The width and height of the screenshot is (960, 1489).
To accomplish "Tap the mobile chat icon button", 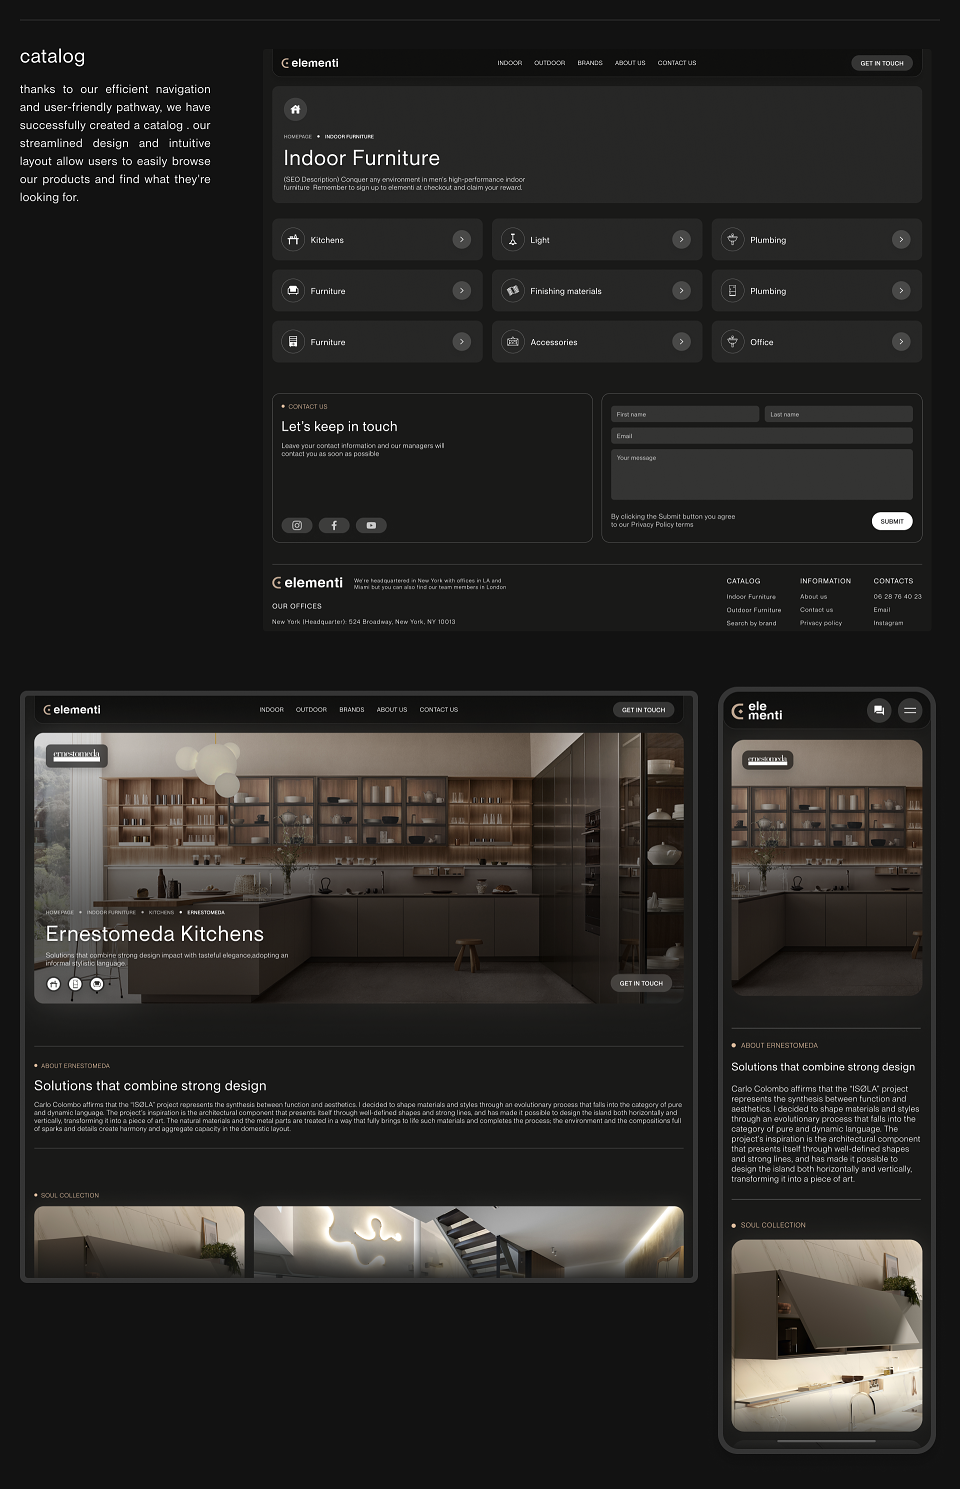I will (x=879, y=711).
